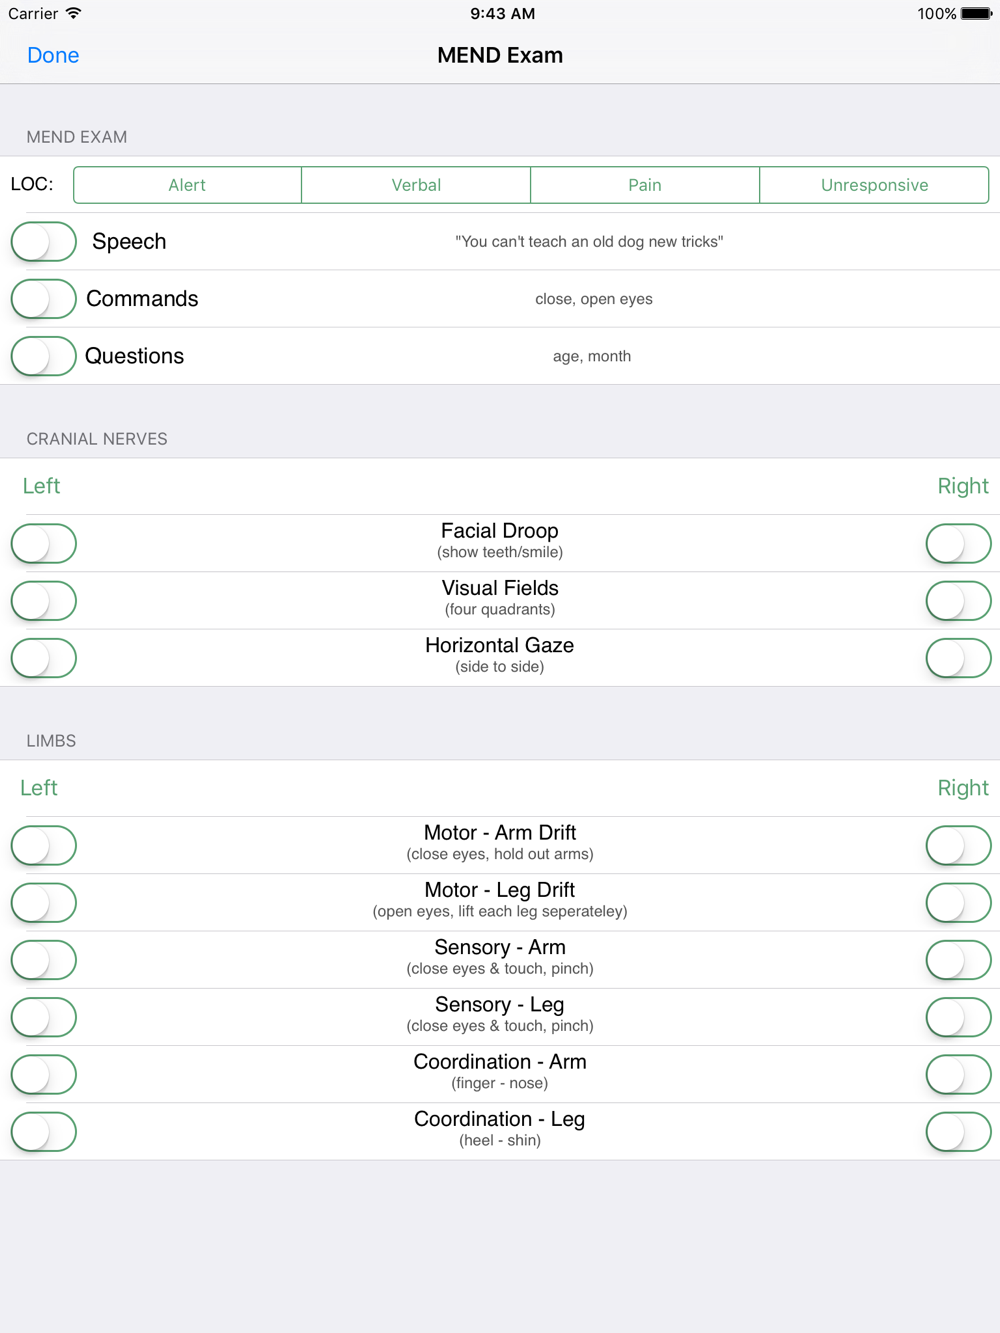Switch on right Sensory - Leg toggle
This screenshot has height=1333, width=1000.
(x=958, y=1017)
